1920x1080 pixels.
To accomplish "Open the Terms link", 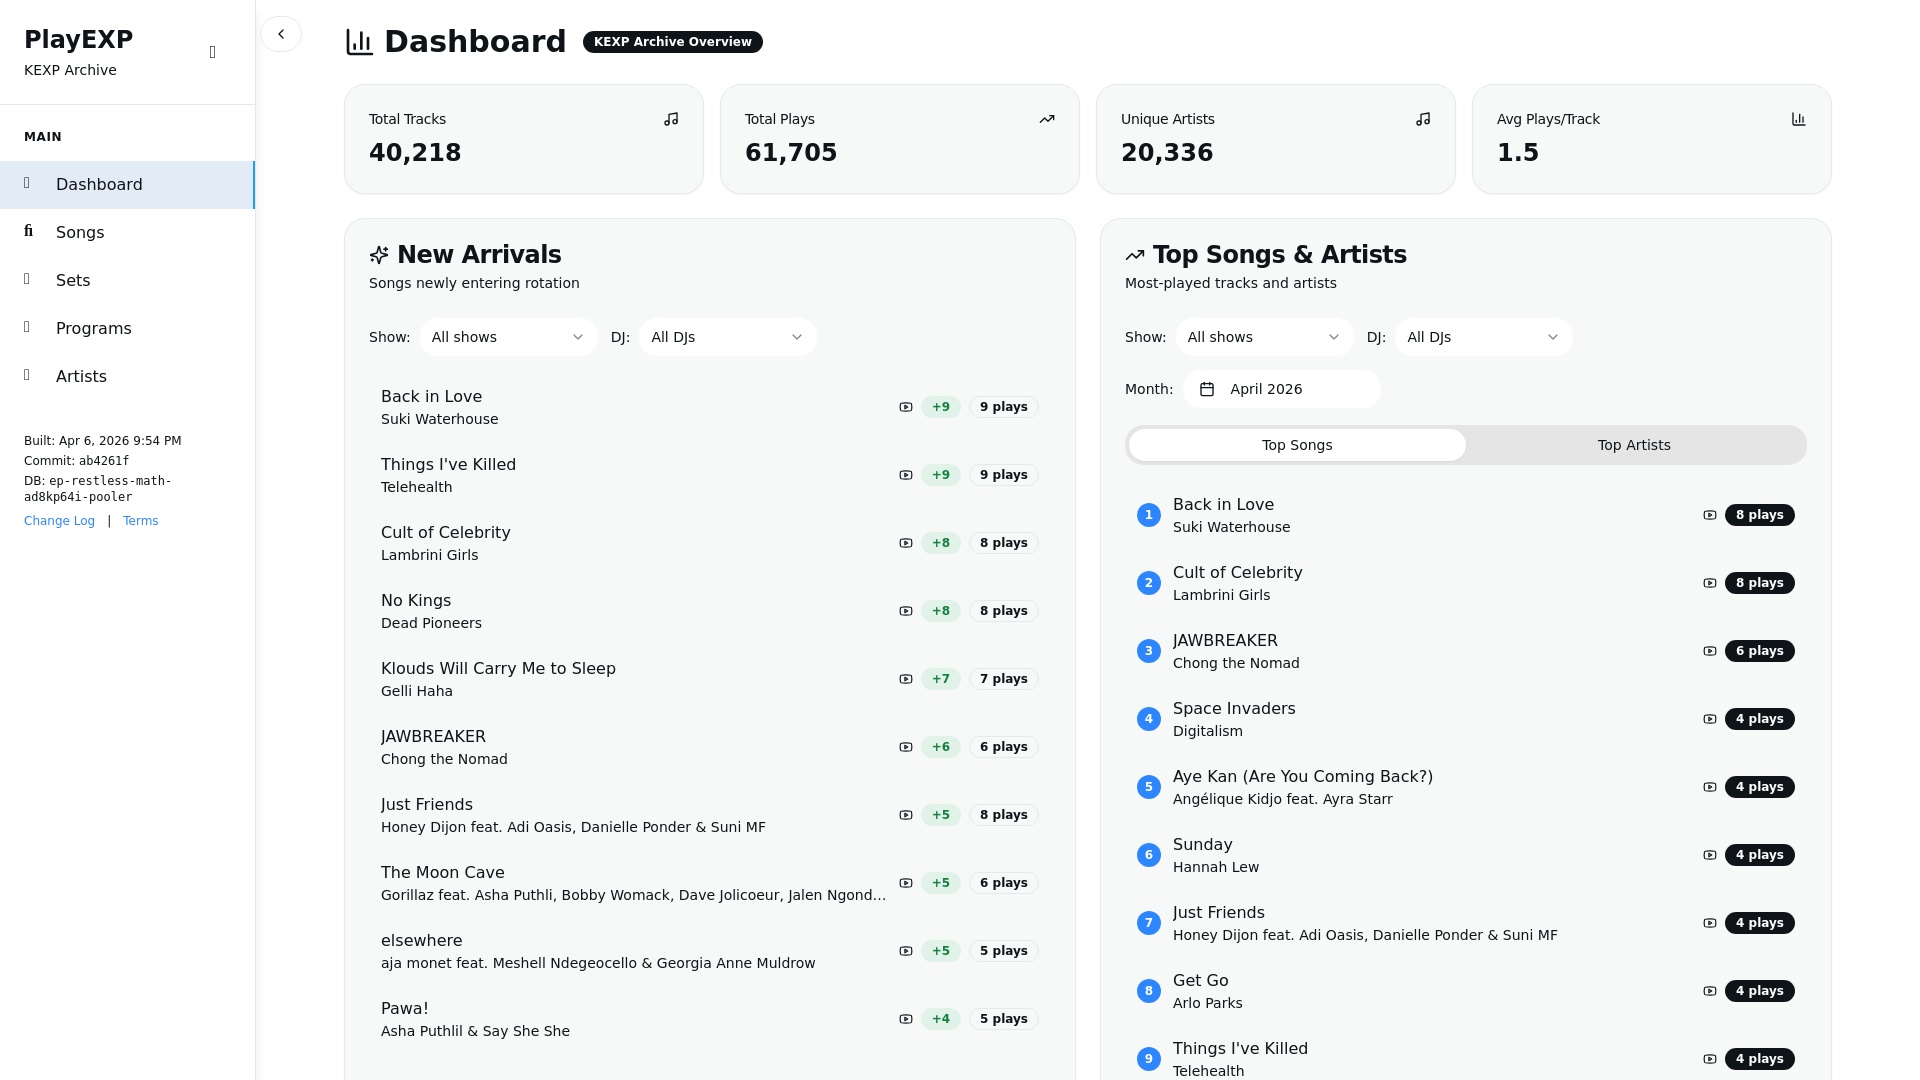I will click(x=140, y=521).
